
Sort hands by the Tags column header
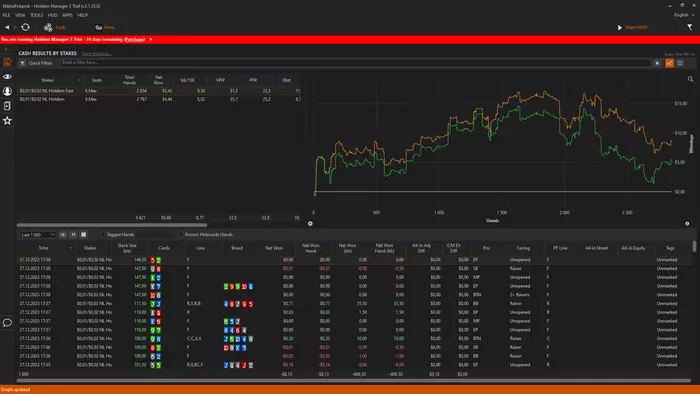[x=670, y=248]
